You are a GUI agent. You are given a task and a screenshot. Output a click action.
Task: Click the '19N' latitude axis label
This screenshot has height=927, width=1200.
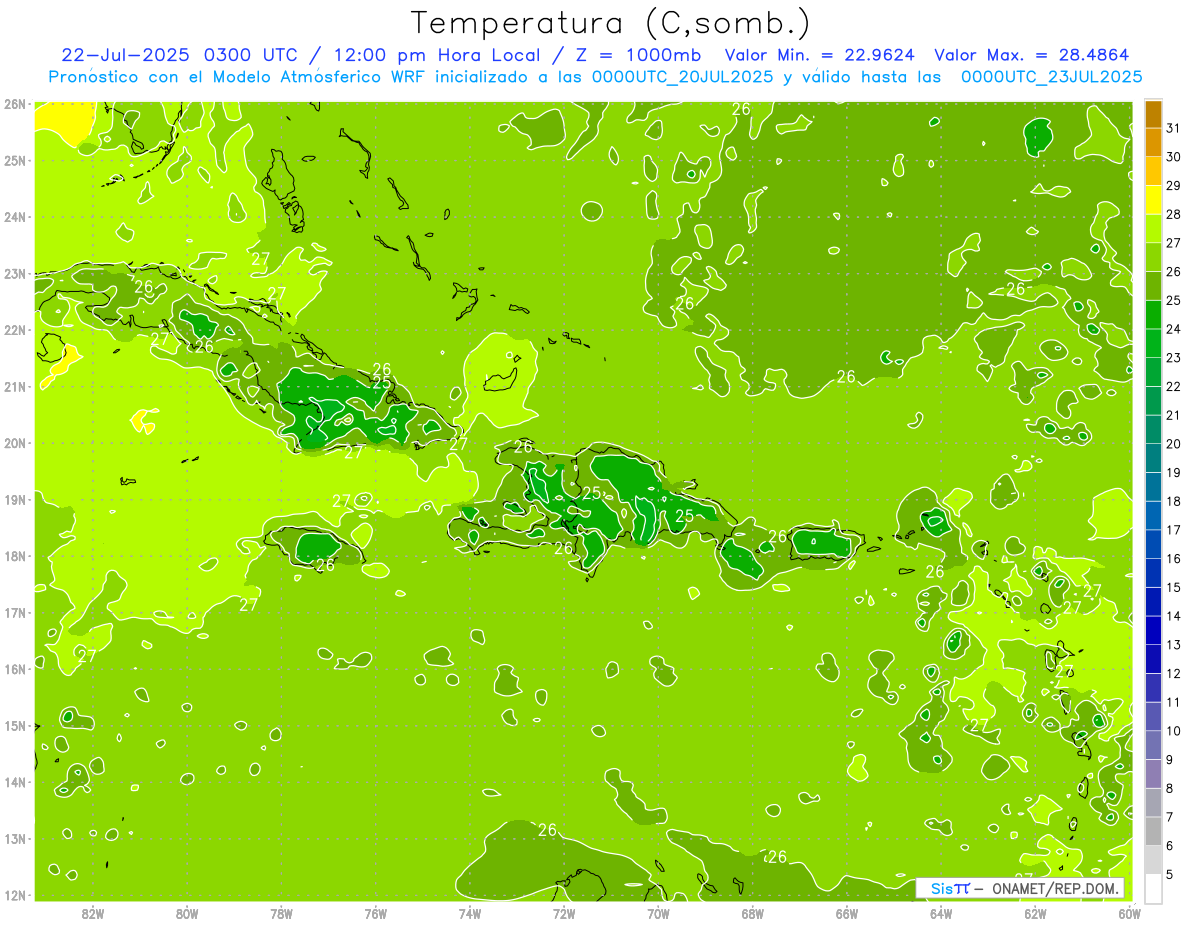point(14,499)
